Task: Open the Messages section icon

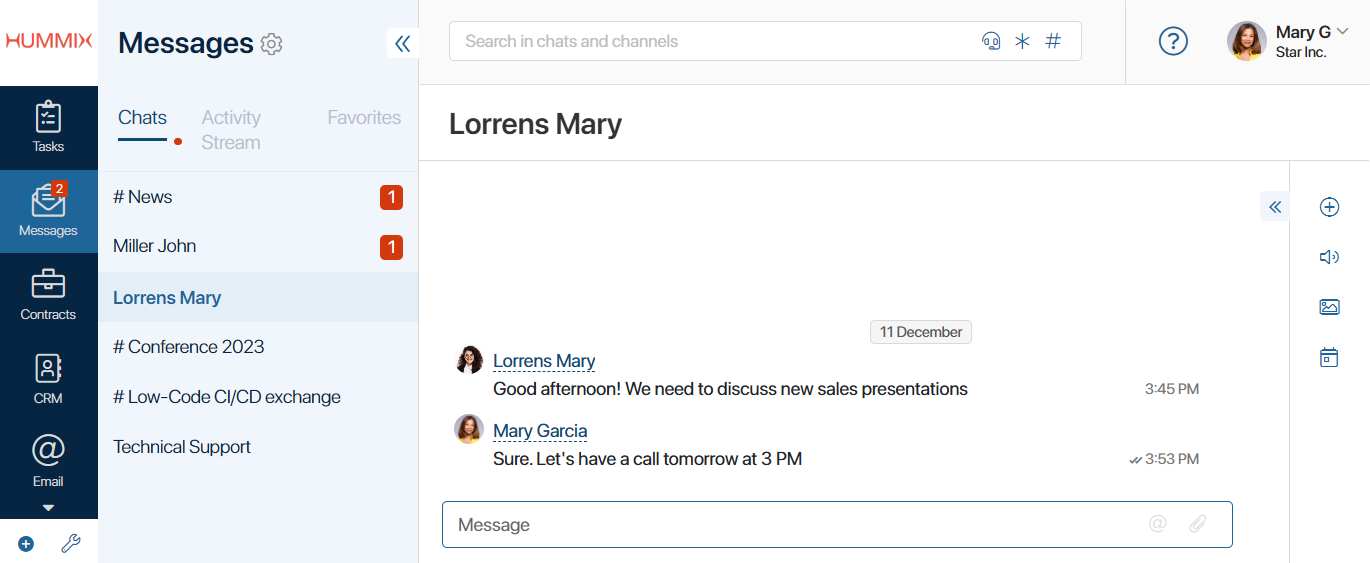Action: click(48, 211)
